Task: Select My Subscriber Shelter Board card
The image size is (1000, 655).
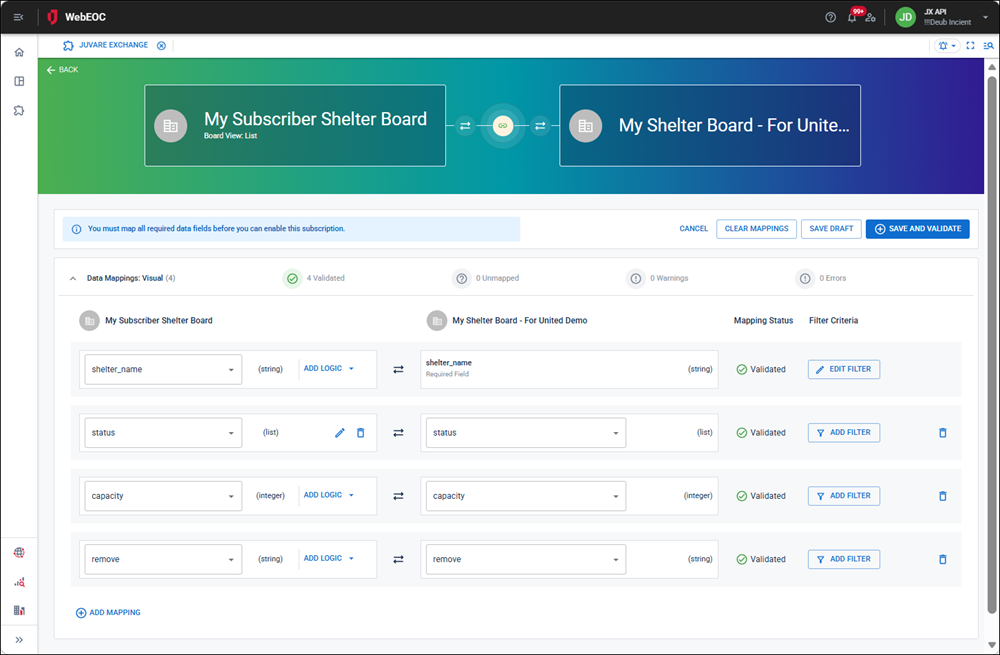Action: (295, 126)
